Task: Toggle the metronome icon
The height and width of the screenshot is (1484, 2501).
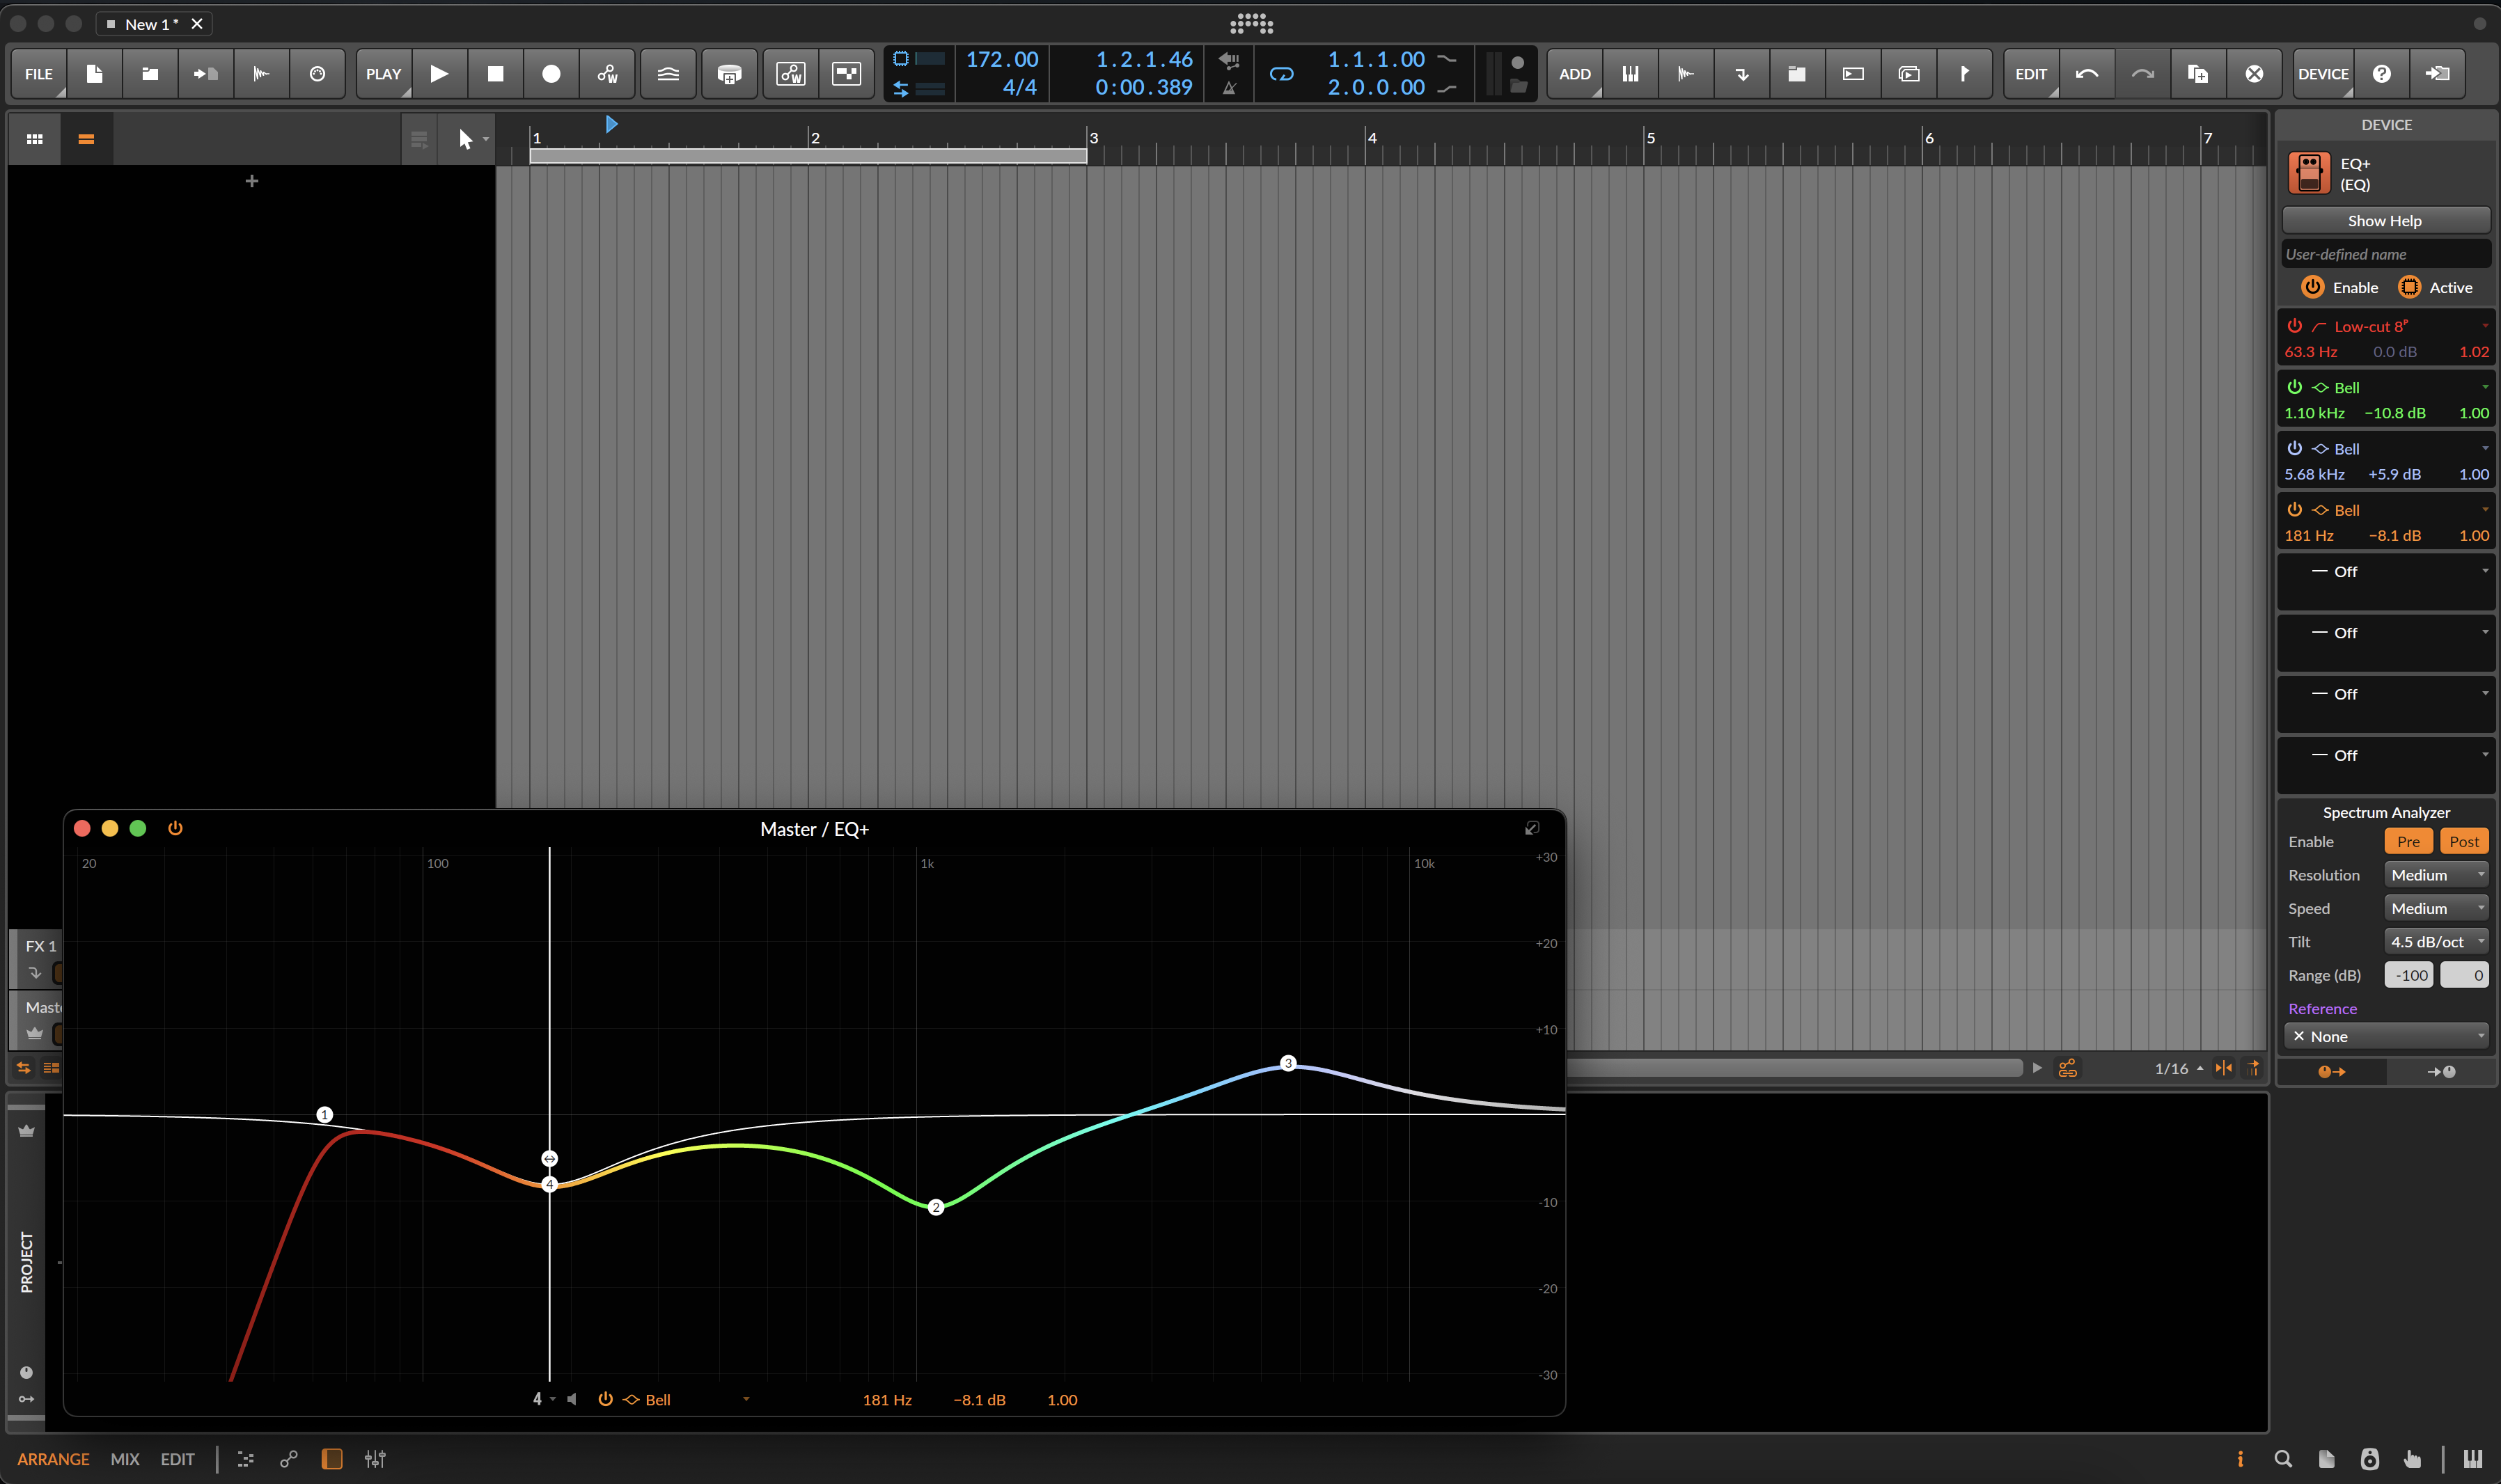Action: (x=1229, y=88)
